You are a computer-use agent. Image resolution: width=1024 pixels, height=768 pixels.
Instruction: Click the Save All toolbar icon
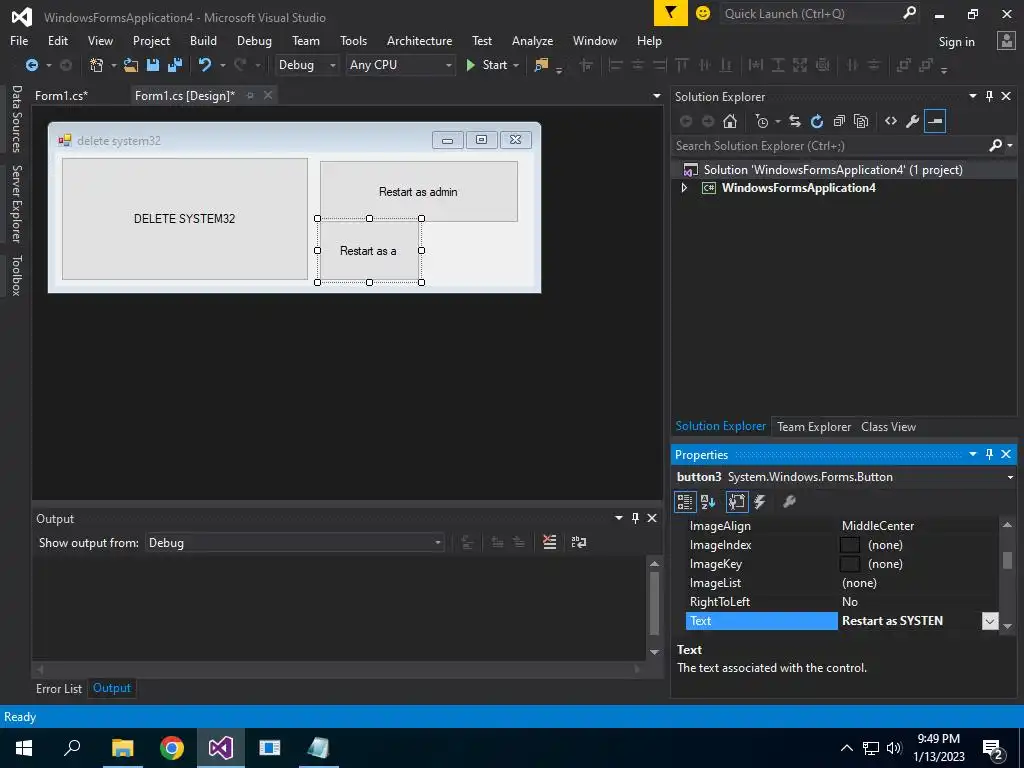(x=174, y=65)
